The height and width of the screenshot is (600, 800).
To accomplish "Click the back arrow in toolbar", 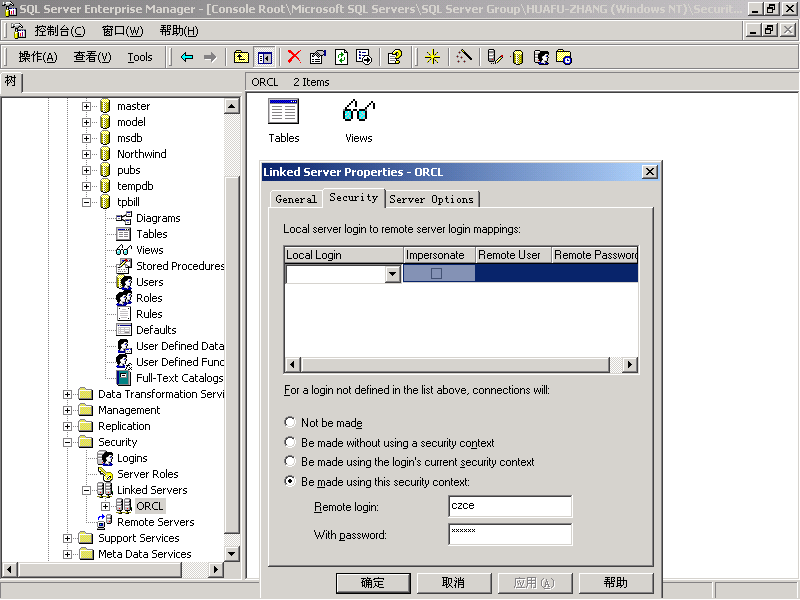I will click(187, 57).
